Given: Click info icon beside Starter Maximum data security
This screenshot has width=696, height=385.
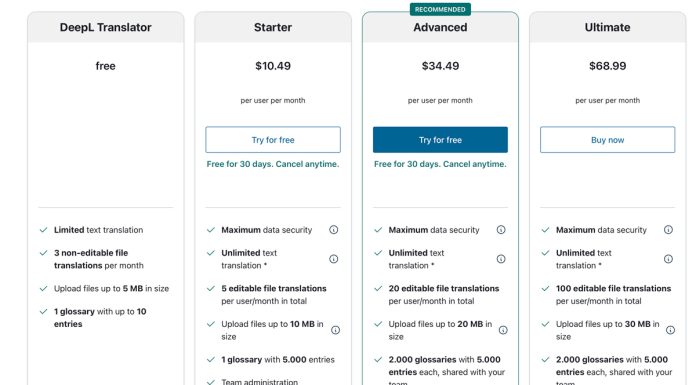Looking at the screenshot, I should [333, 230].
